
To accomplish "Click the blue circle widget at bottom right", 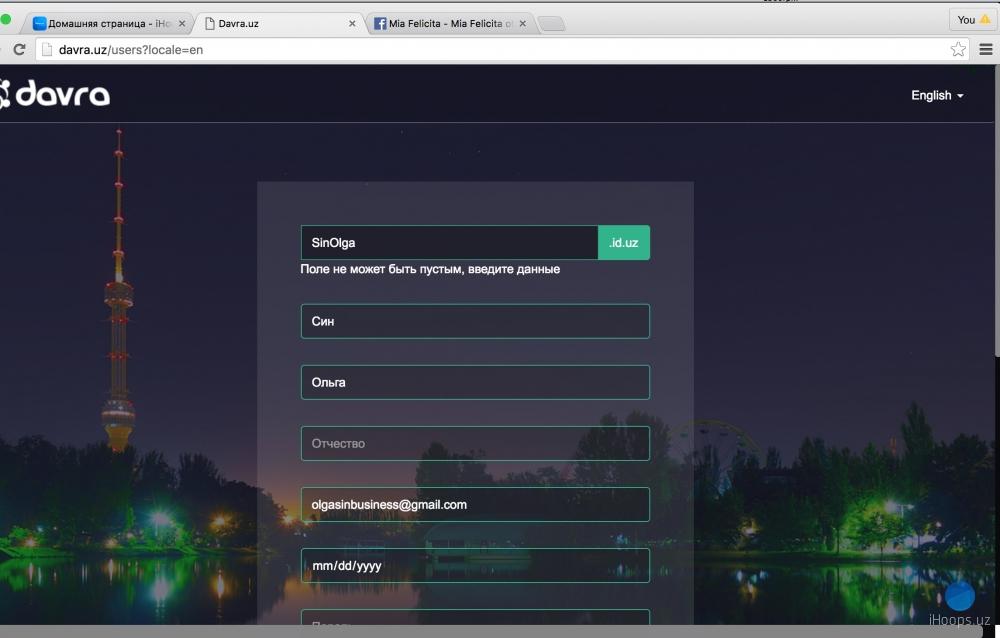I will 960,596.
